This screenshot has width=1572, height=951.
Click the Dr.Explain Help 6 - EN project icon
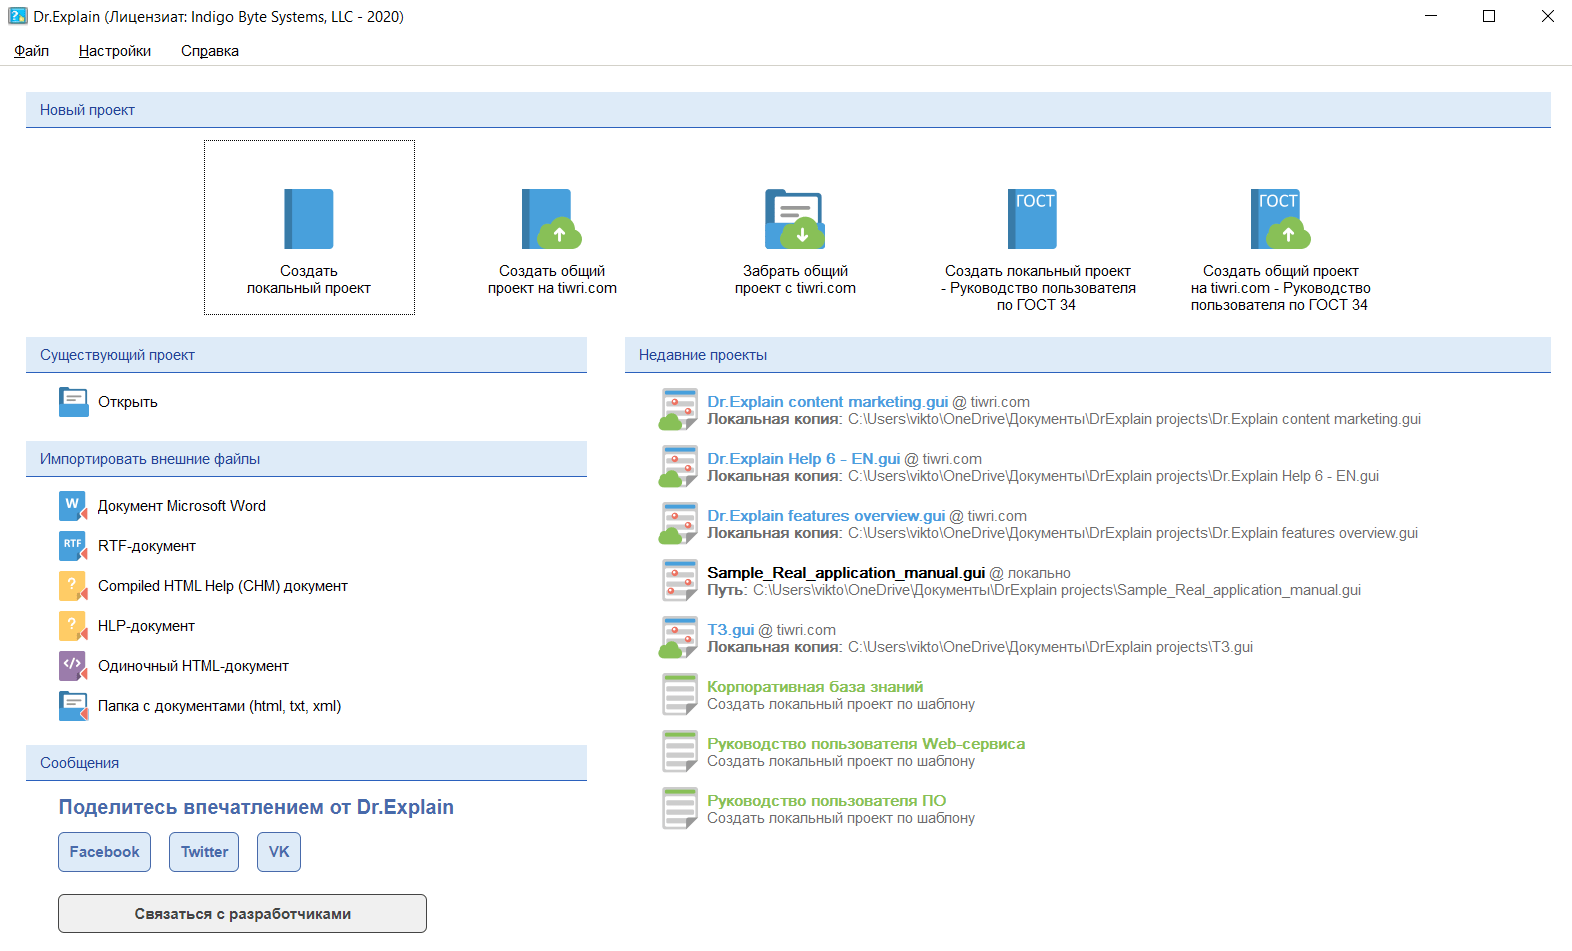point(679,467)
